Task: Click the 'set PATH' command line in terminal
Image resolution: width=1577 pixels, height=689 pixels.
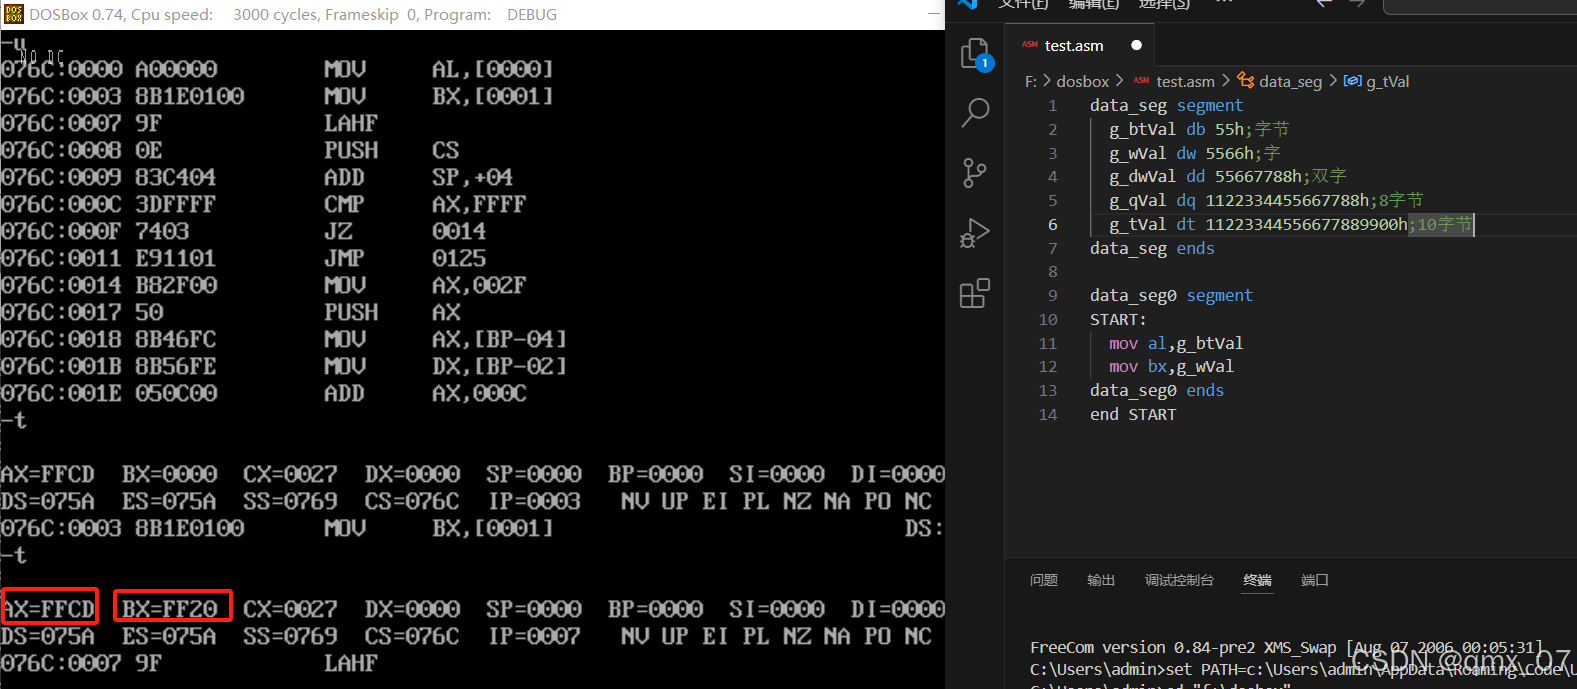Action: (x=1303, y=669)
